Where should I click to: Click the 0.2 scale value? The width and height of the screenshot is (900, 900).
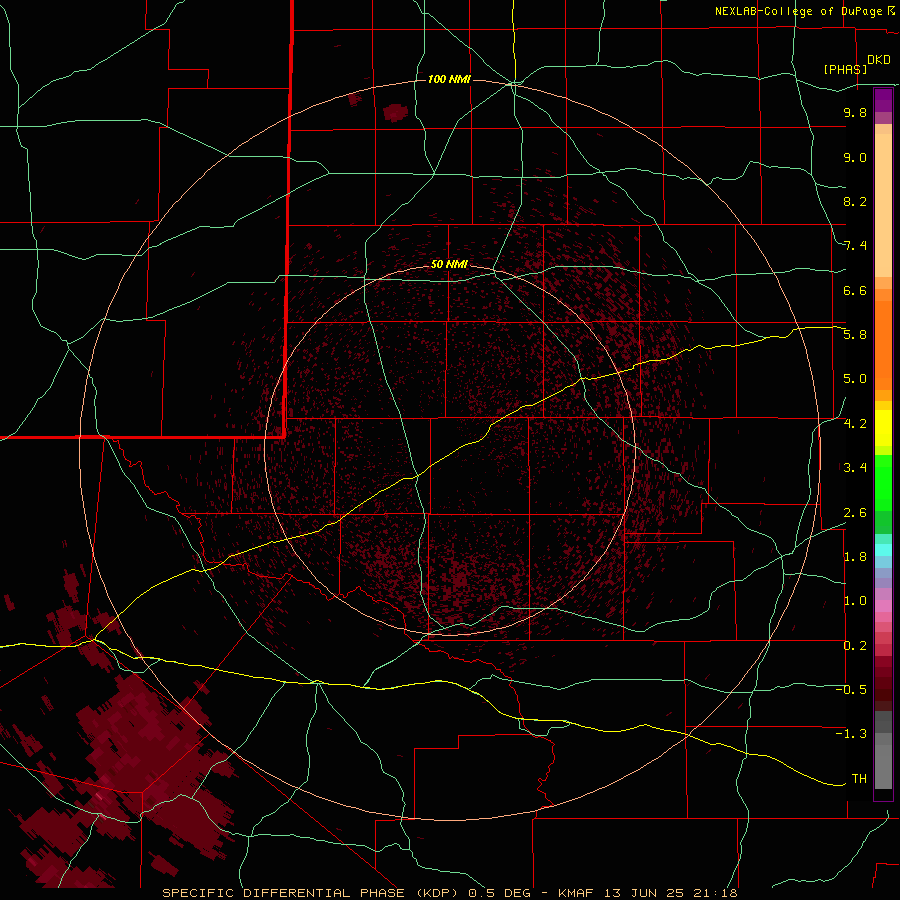(x=855, y=646)
